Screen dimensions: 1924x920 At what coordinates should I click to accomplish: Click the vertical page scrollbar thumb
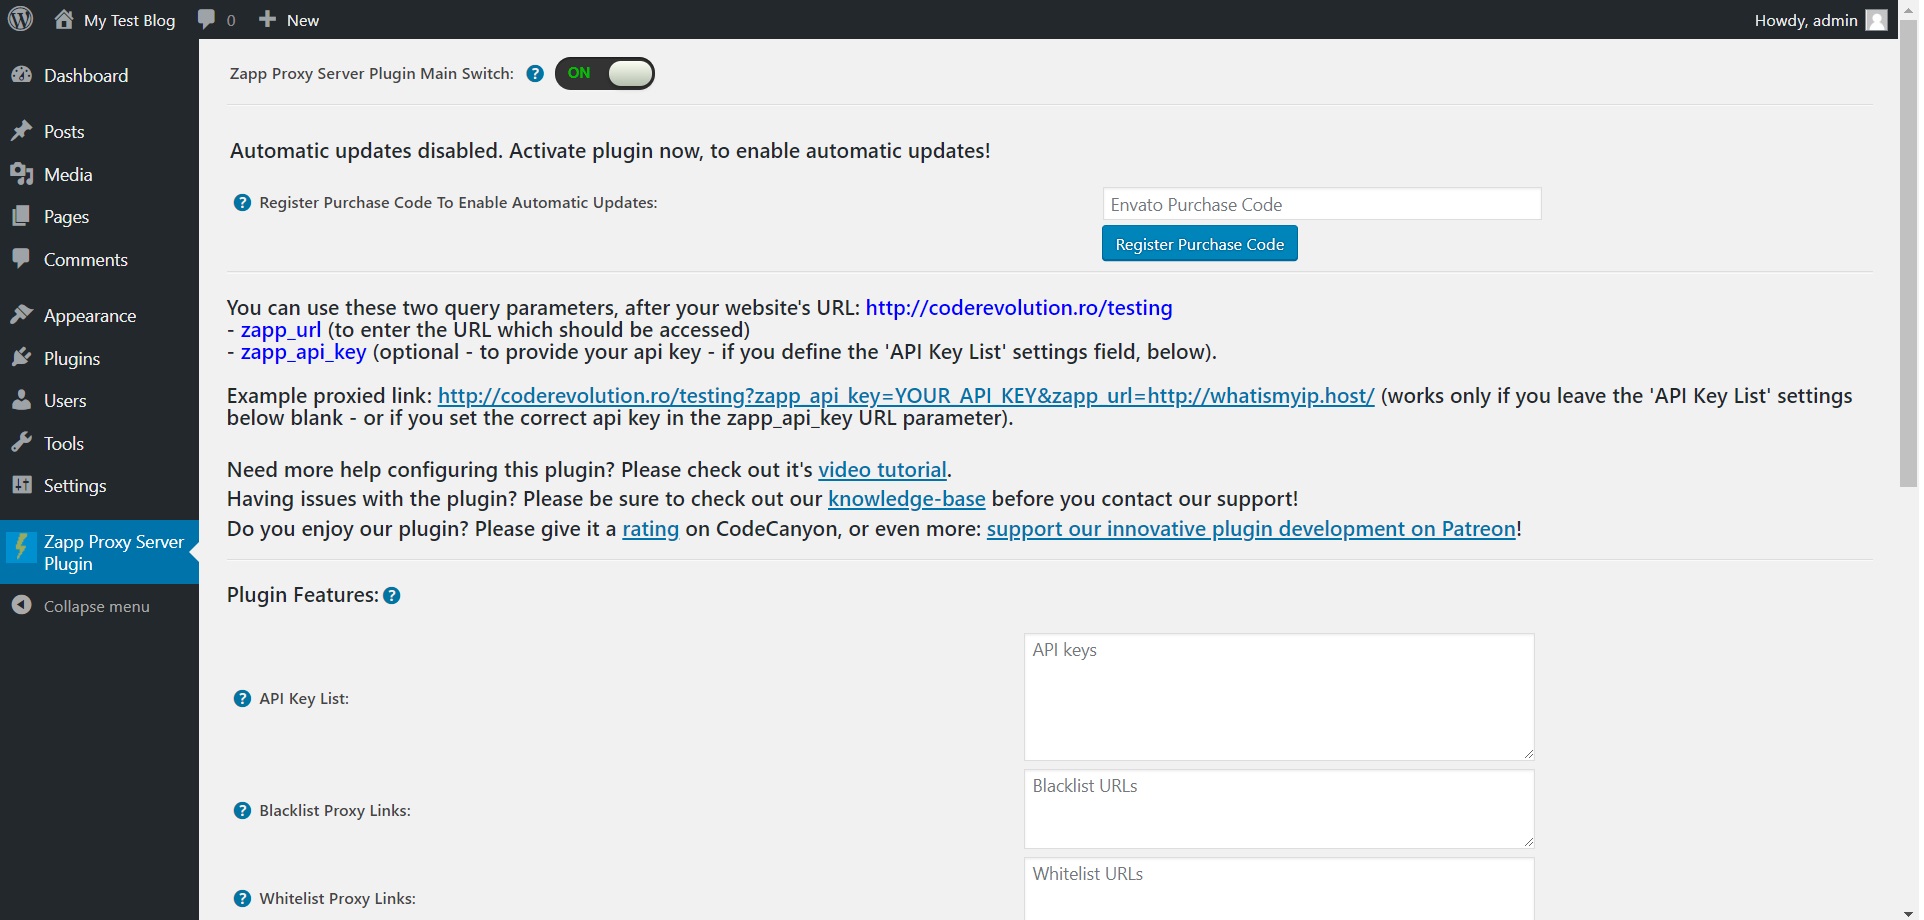[x=1908, y=254]
